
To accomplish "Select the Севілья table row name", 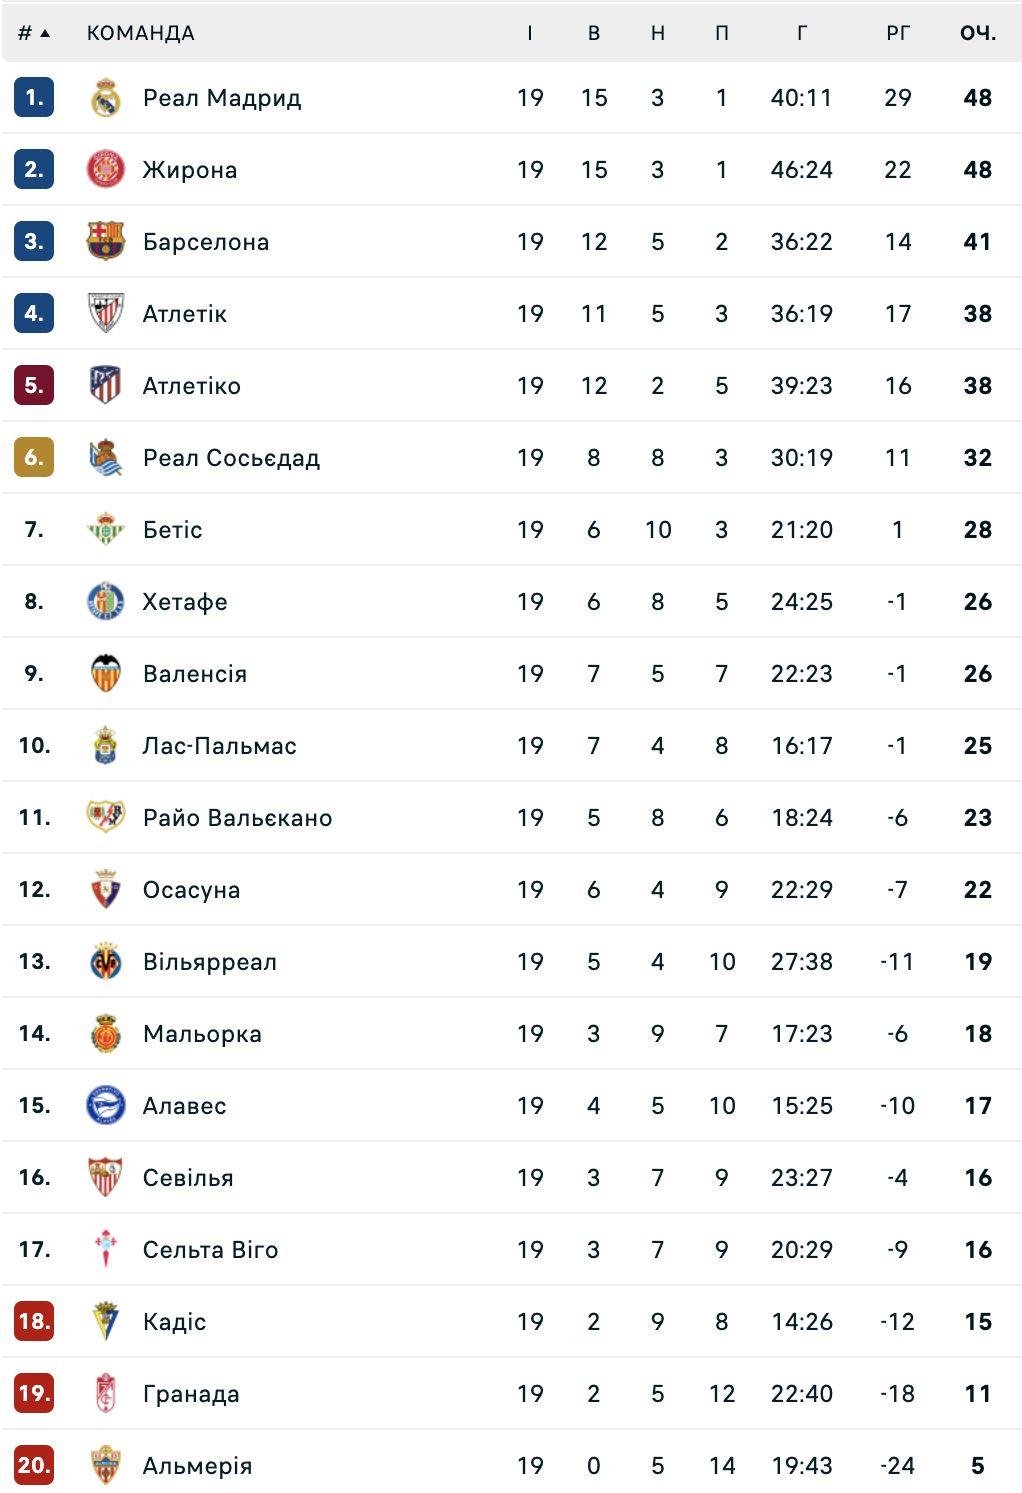I will 188,1178.
